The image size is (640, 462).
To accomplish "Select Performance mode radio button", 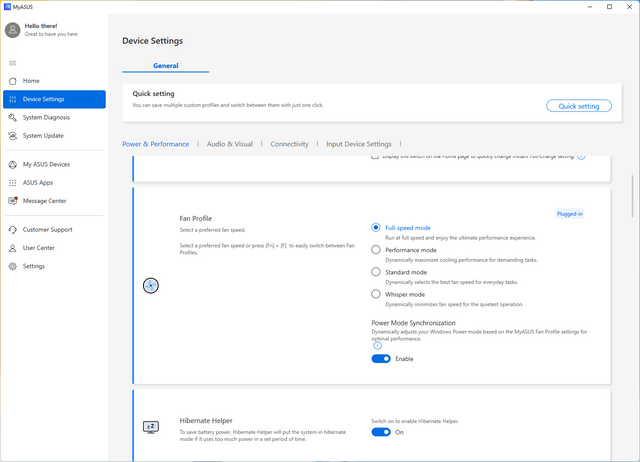I will coord(376,249).
